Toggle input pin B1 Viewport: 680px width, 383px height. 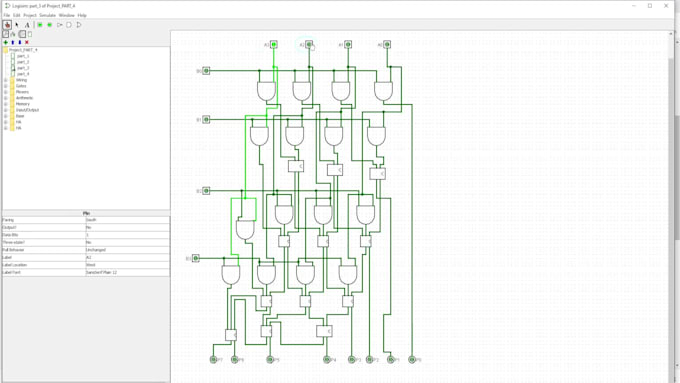tap(206, 119)
